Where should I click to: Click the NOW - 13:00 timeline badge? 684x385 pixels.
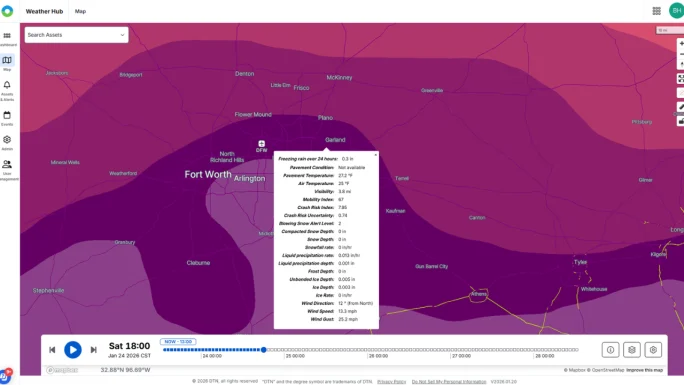[x=178, y=342]
